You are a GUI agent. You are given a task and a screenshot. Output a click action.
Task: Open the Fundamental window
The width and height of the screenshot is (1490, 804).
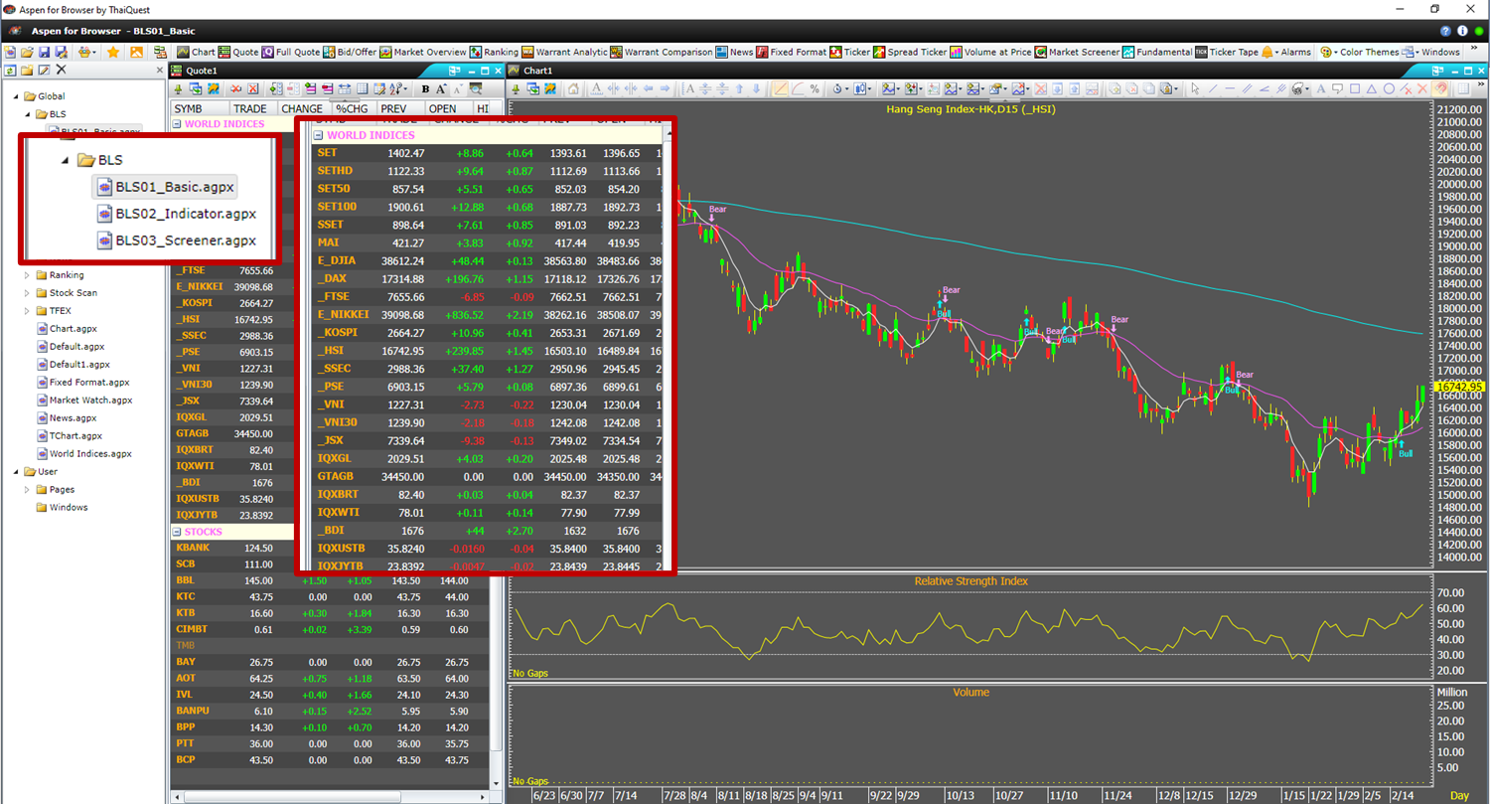click(x=1157, y=52)
